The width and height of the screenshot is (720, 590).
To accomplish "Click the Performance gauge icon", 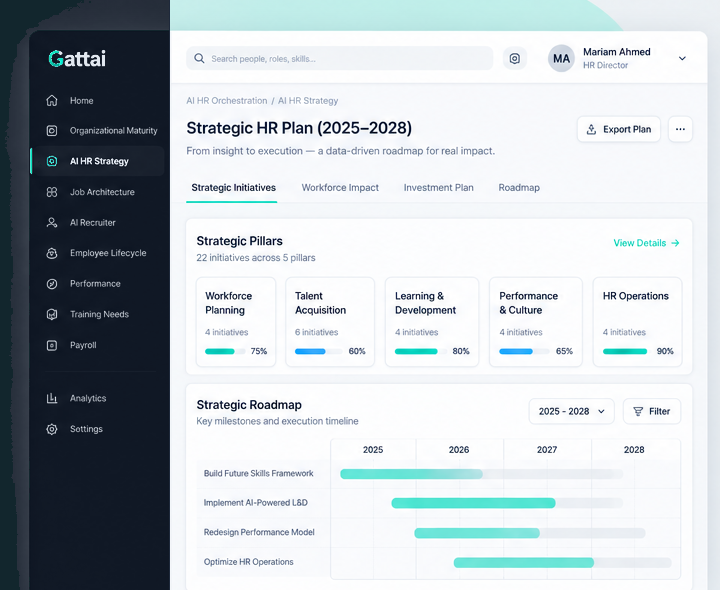I will (52, 284).
